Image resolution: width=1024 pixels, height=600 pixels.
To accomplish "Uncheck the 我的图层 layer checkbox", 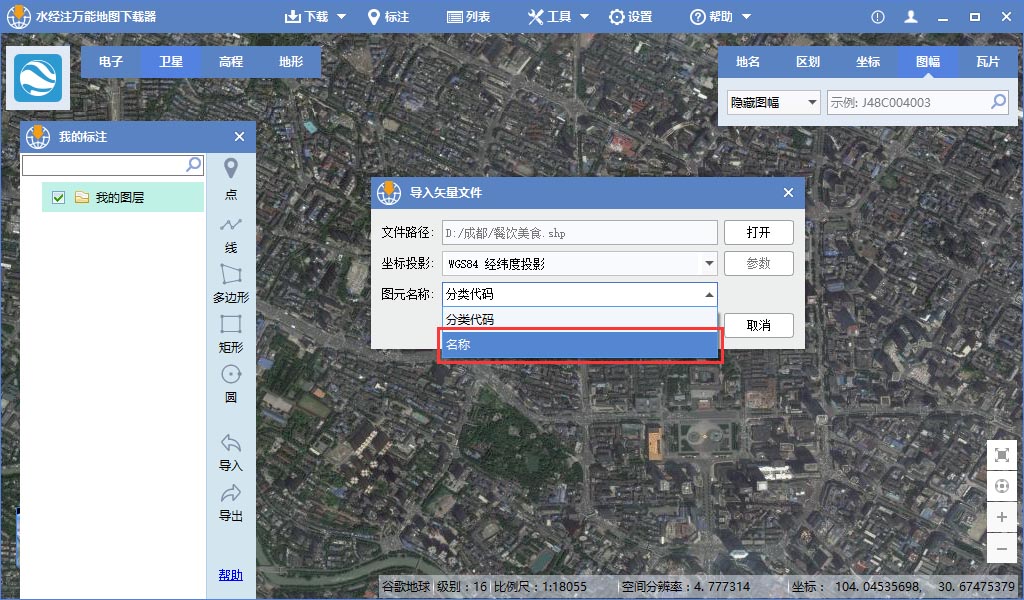I will click(x=58, y=197).
